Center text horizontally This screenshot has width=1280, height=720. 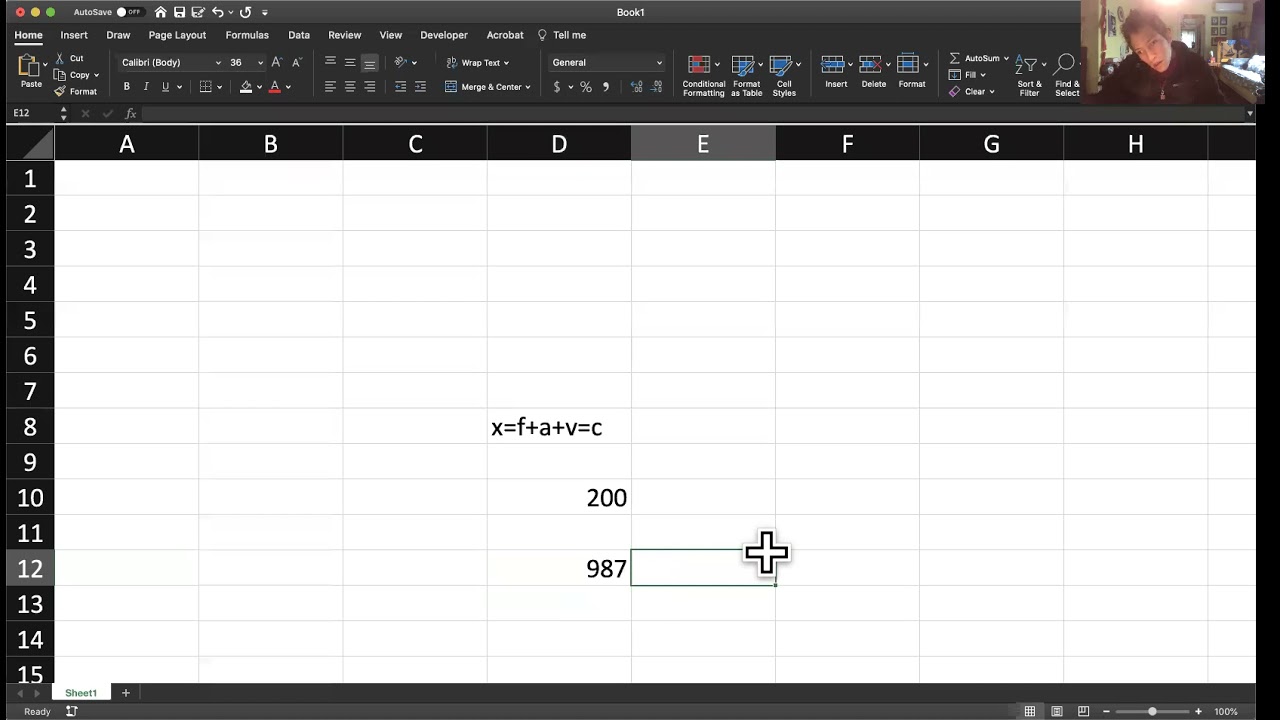[350, 87]
